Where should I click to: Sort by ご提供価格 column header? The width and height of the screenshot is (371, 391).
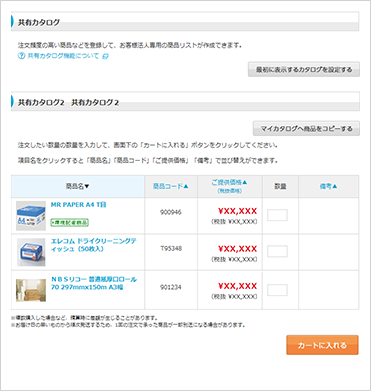[229, 183]
